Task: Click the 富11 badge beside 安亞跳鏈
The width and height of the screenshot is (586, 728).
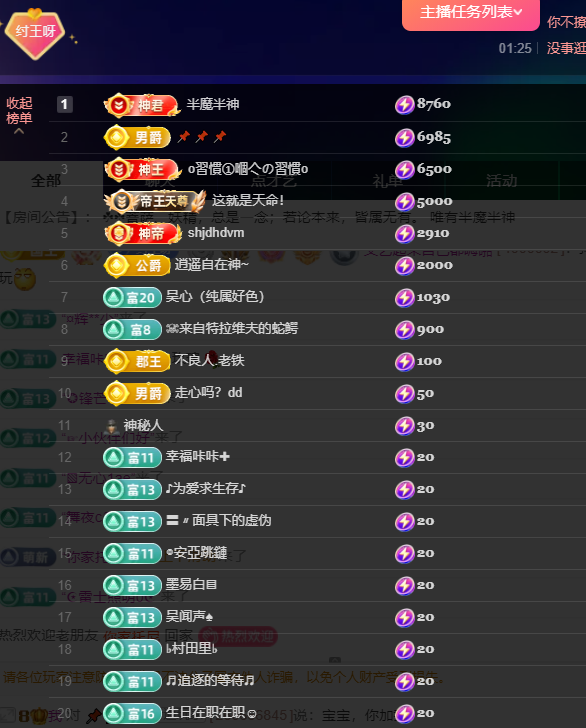Action: tap(132, 554)
